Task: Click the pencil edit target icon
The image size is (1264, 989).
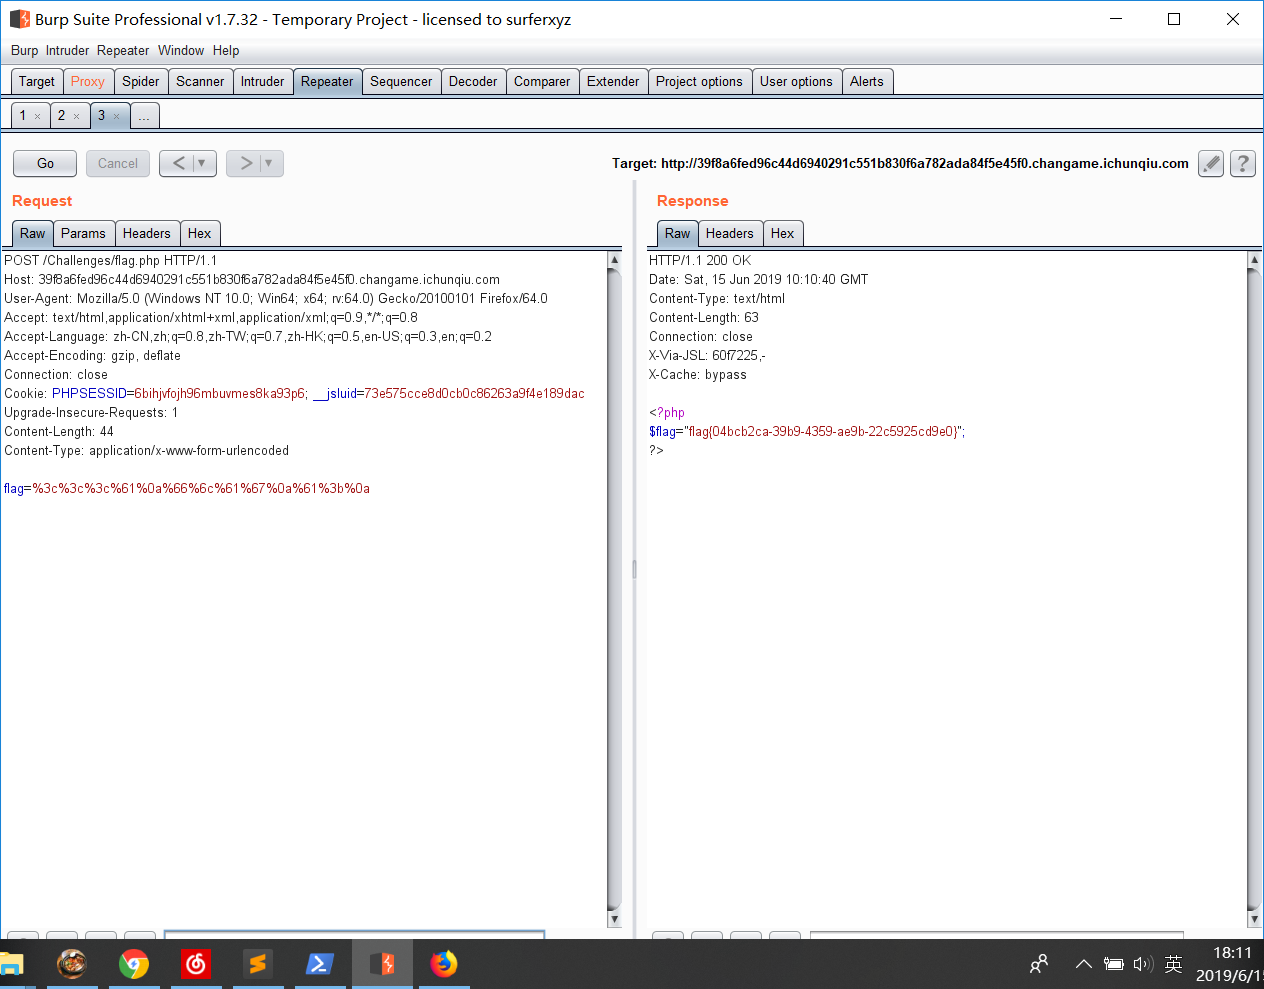Action: 1211,163
